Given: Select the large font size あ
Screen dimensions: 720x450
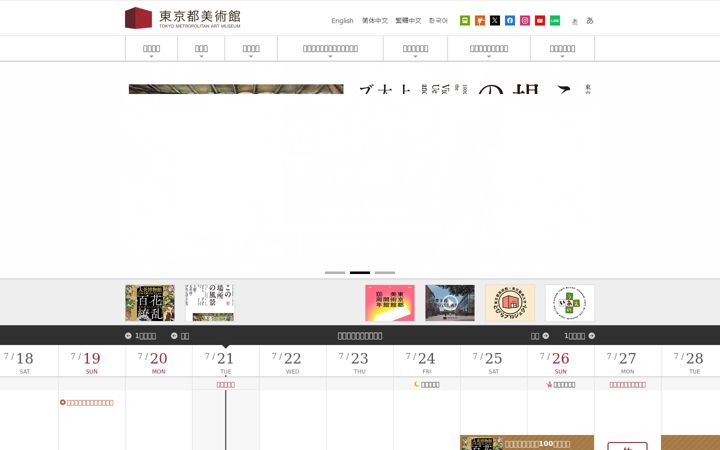Looking at the screenshot, I should pyautogui.click(x=590, y=20).
